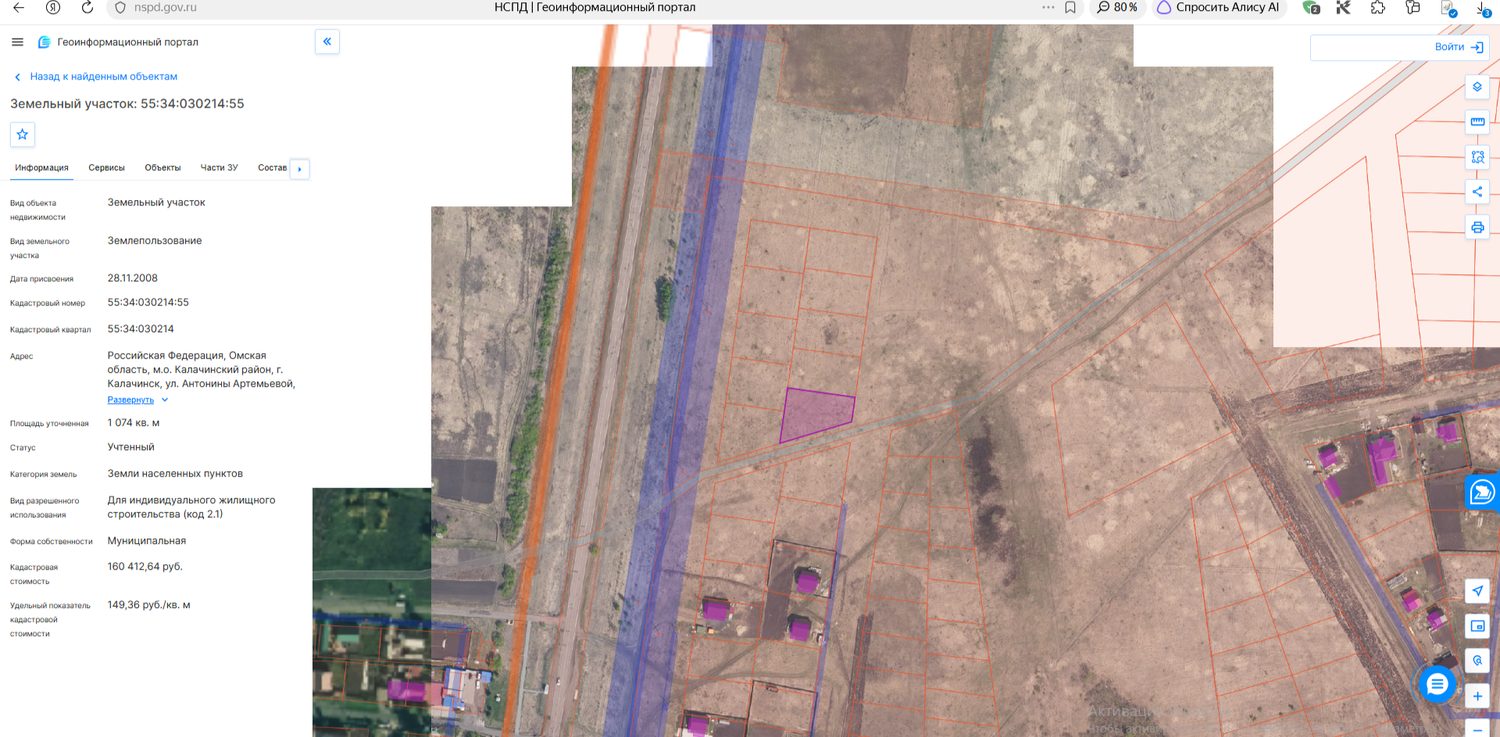
Task: Reload the browser page
Action: pyautogui.click(x=87, y=7)
